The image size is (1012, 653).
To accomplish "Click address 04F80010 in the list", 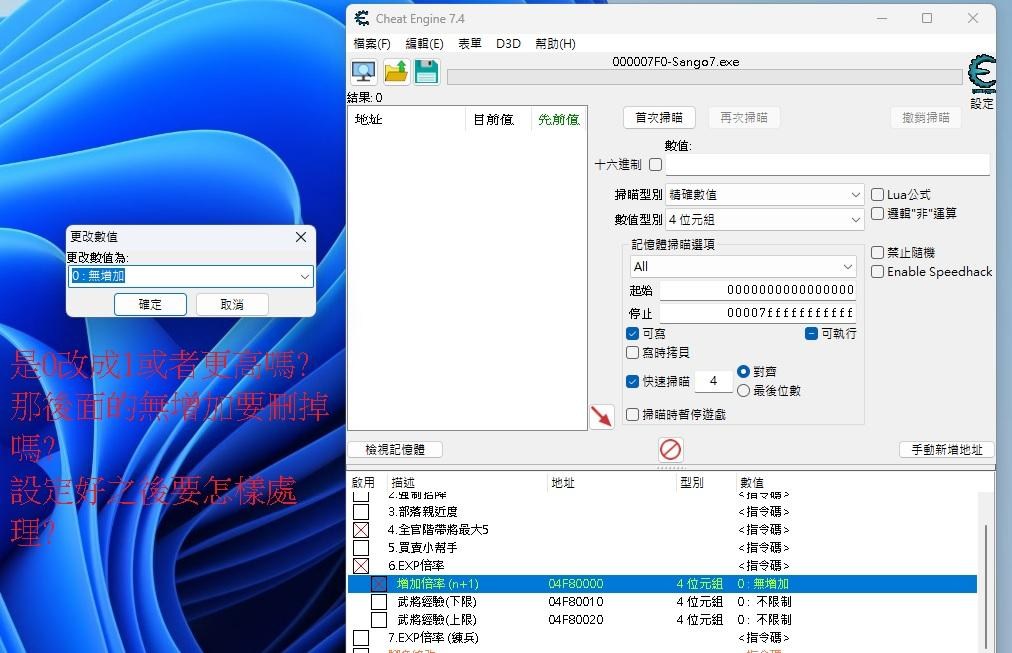I will point(576,602).
